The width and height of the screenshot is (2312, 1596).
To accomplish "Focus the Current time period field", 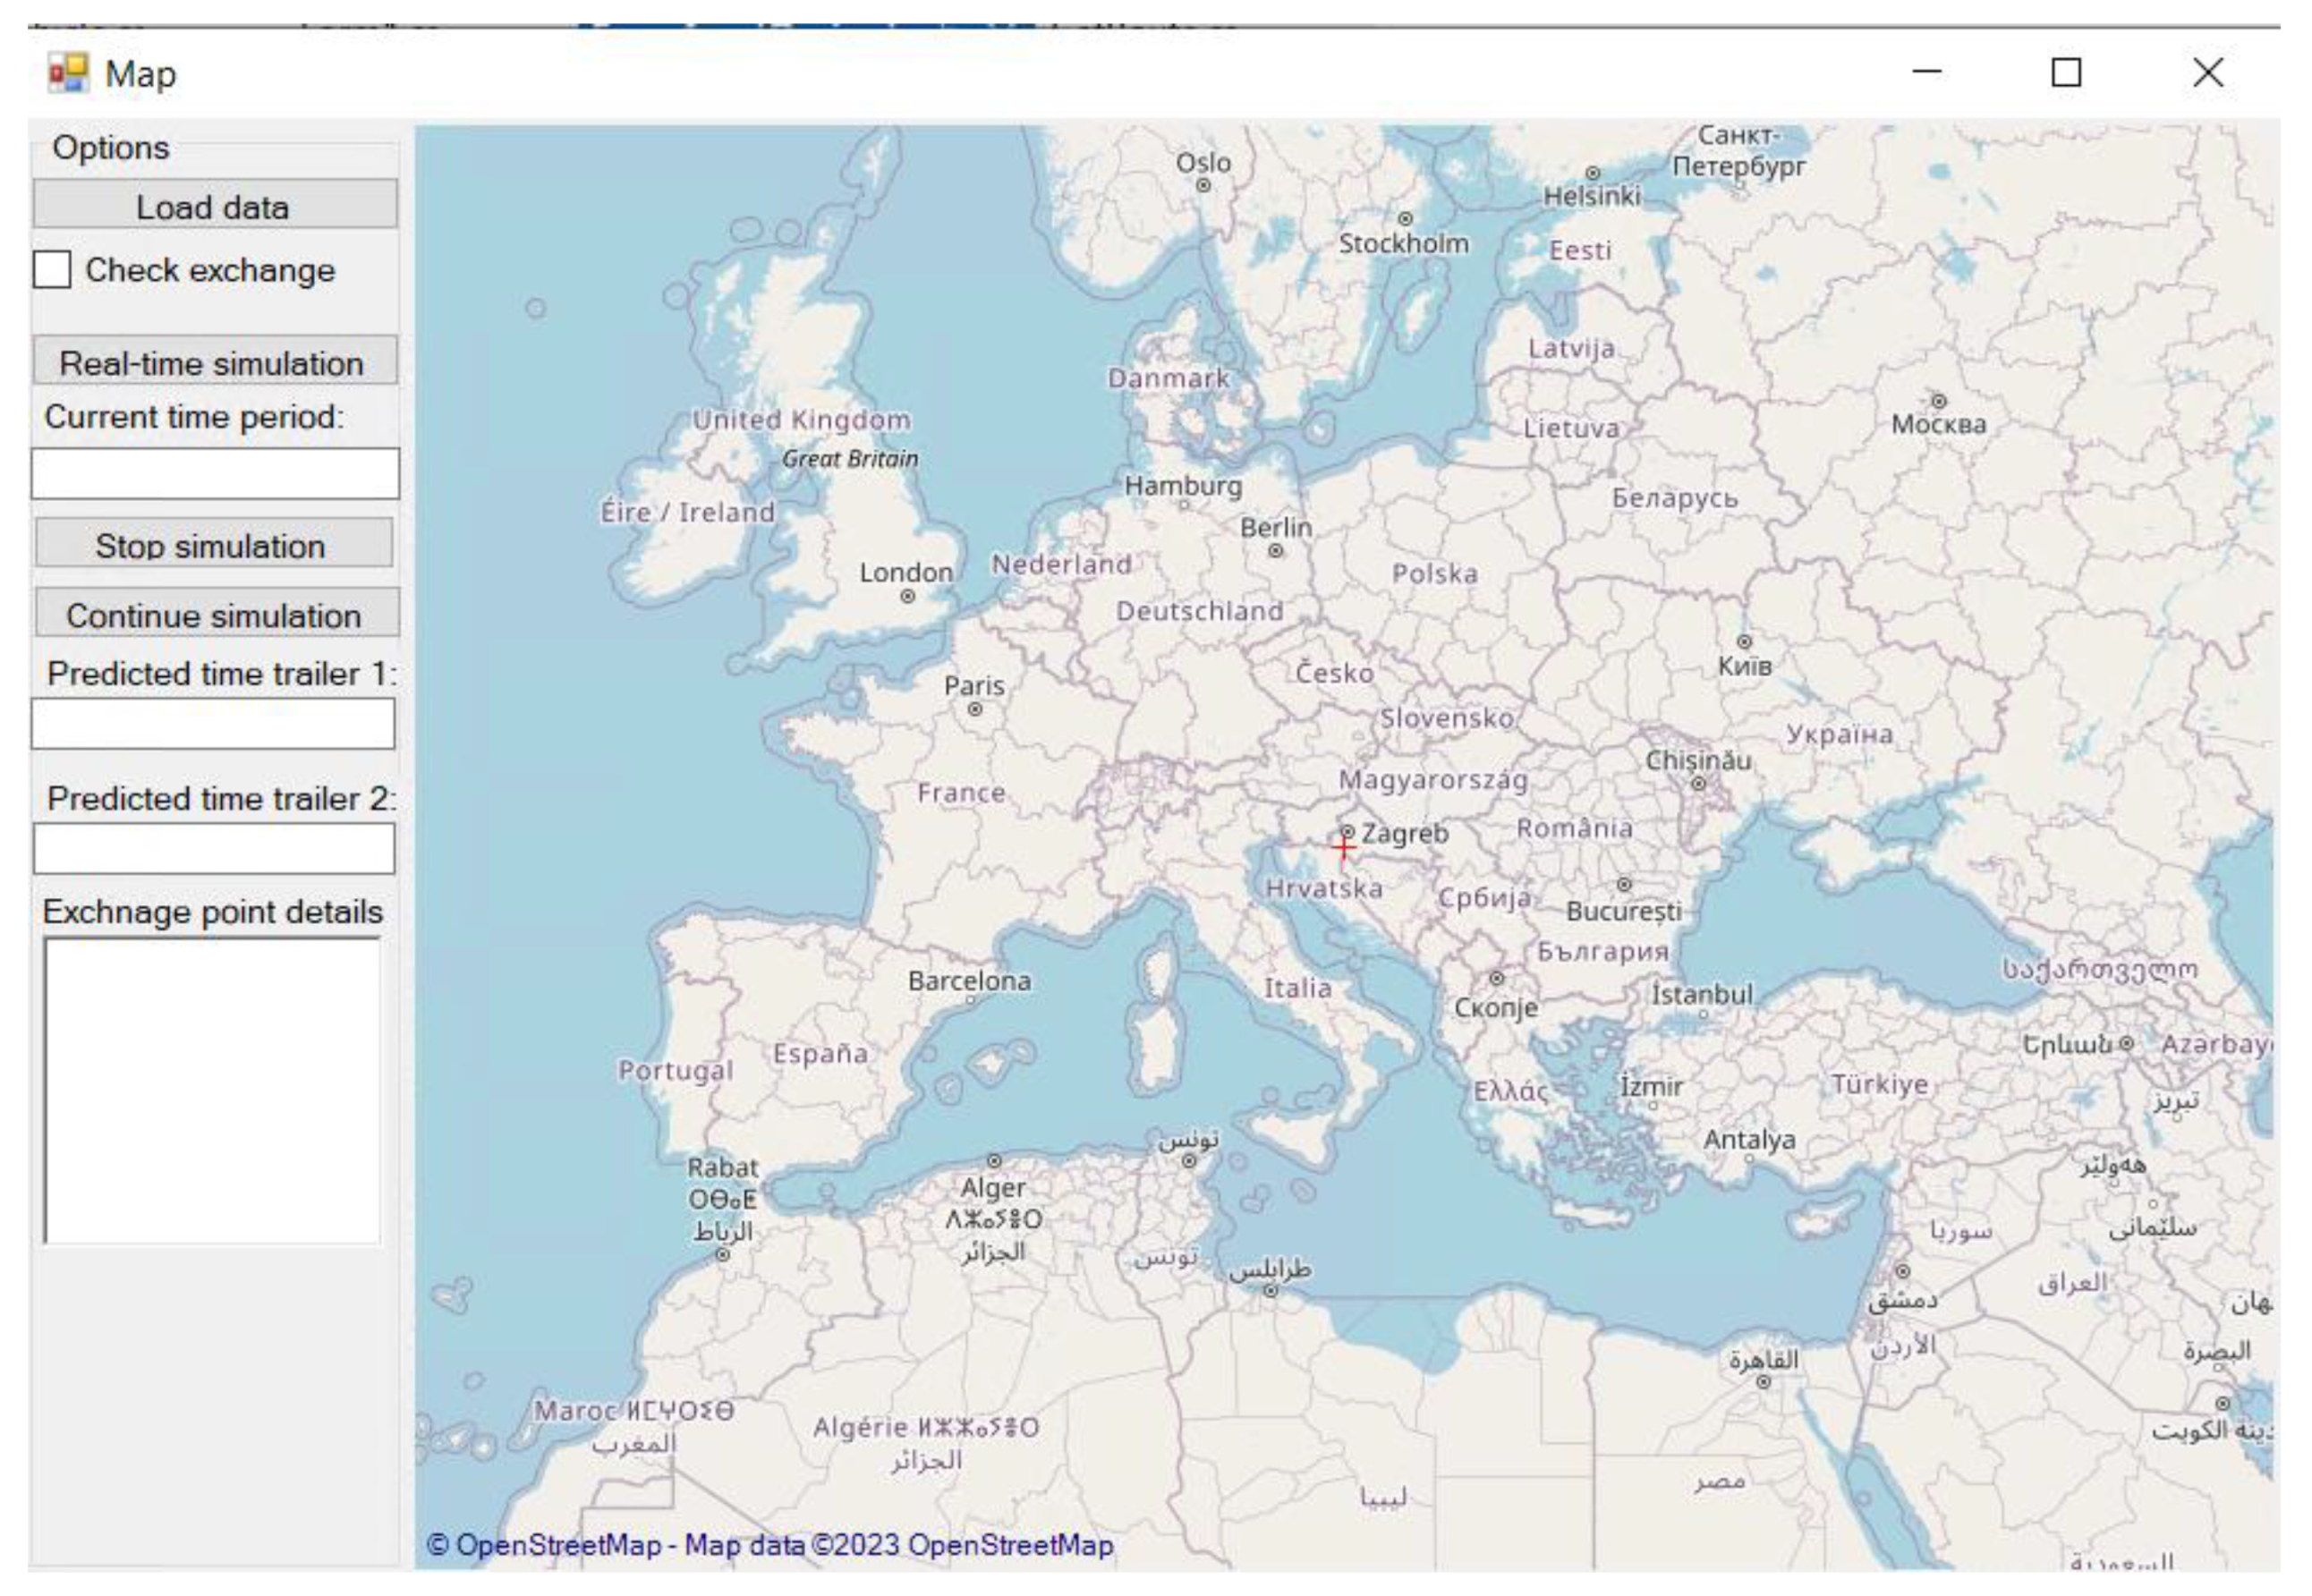I will click(x=215, y=473).
